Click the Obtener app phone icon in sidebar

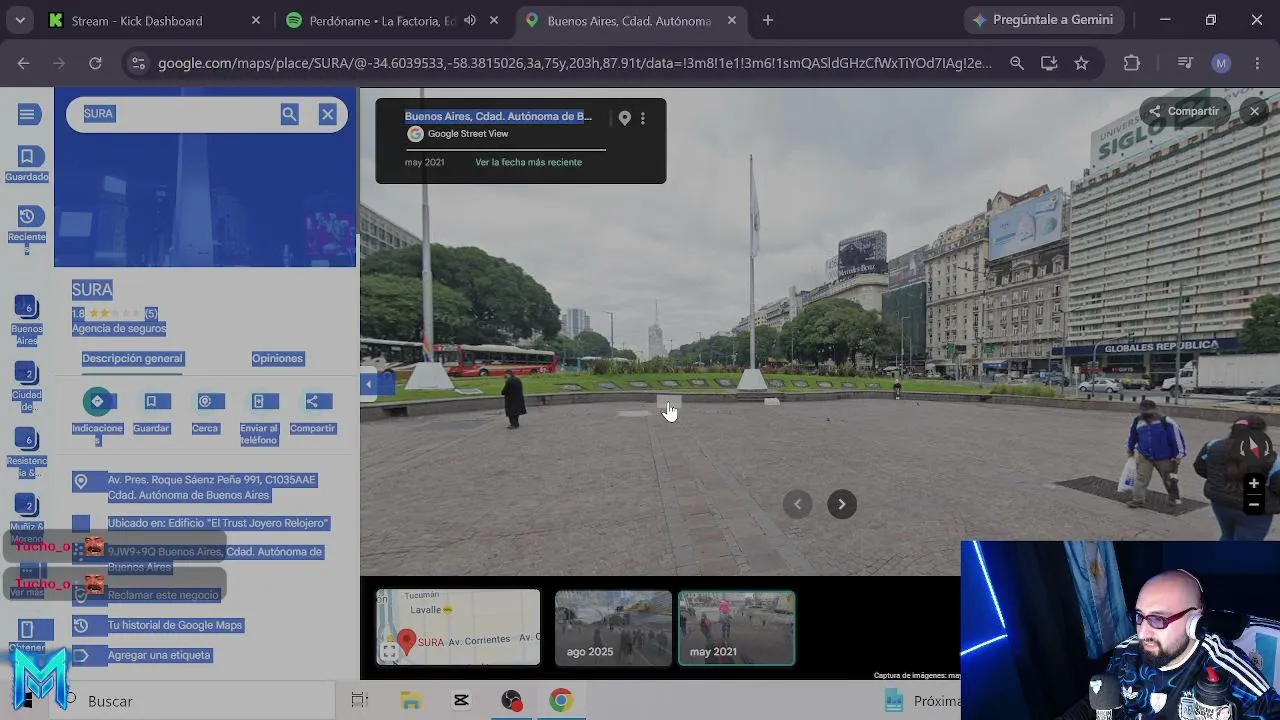(x=27, y=630)
